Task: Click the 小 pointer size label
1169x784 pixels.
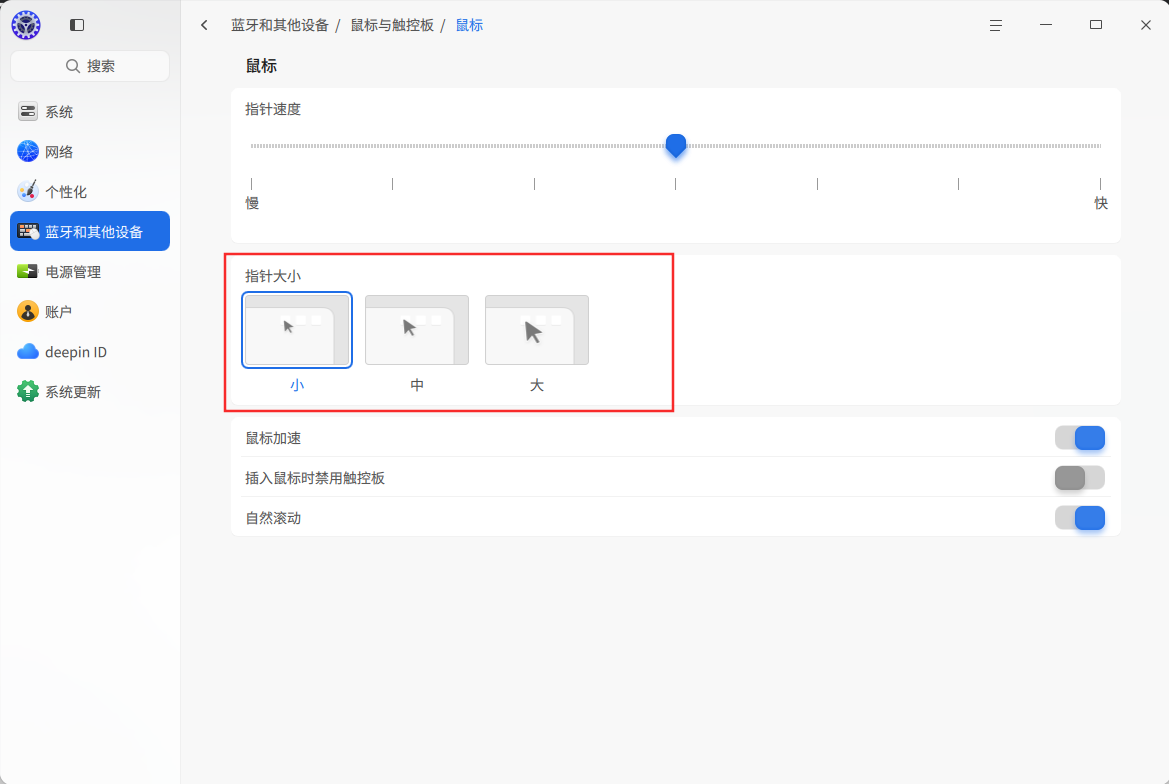Action: [x=297, y=385]
